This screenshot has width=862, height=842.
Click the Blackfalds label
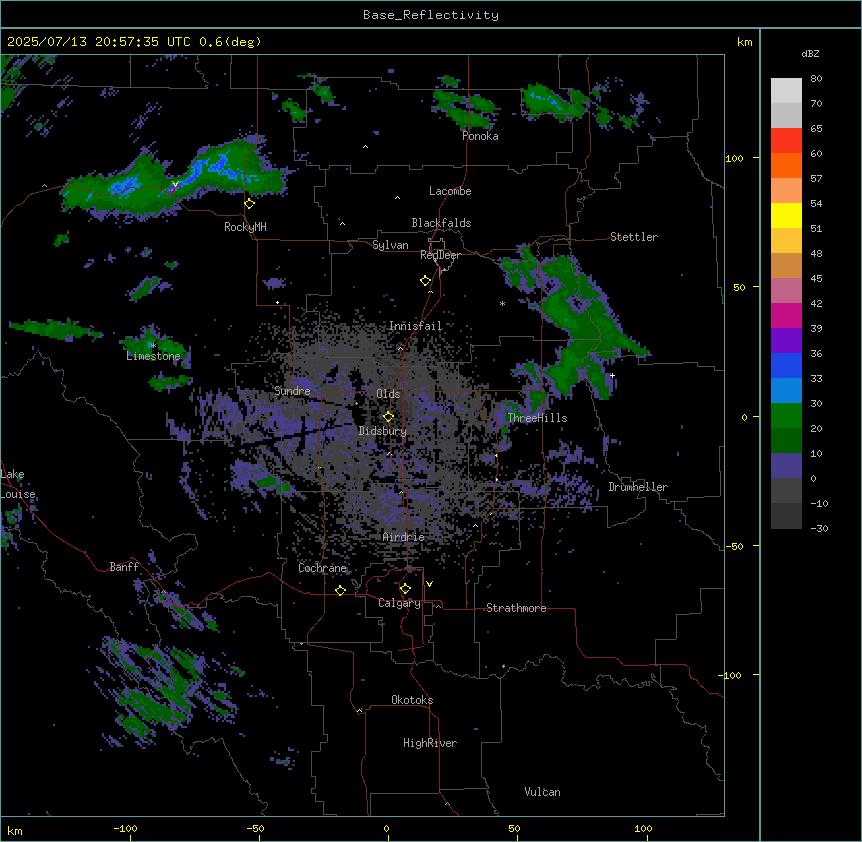click(441, 223)
